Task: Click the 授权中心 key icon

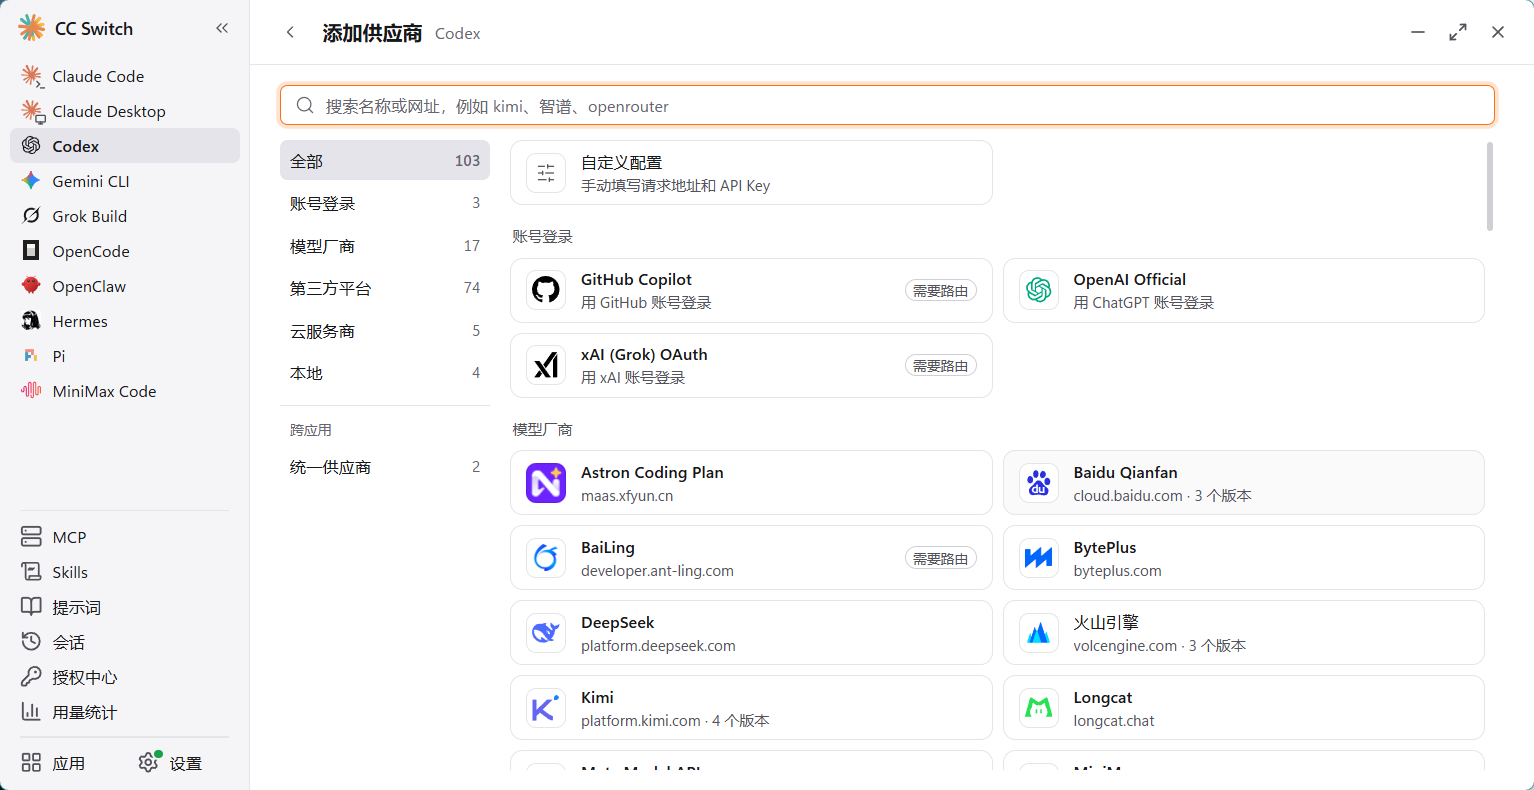Action: [x=31, y=677]
